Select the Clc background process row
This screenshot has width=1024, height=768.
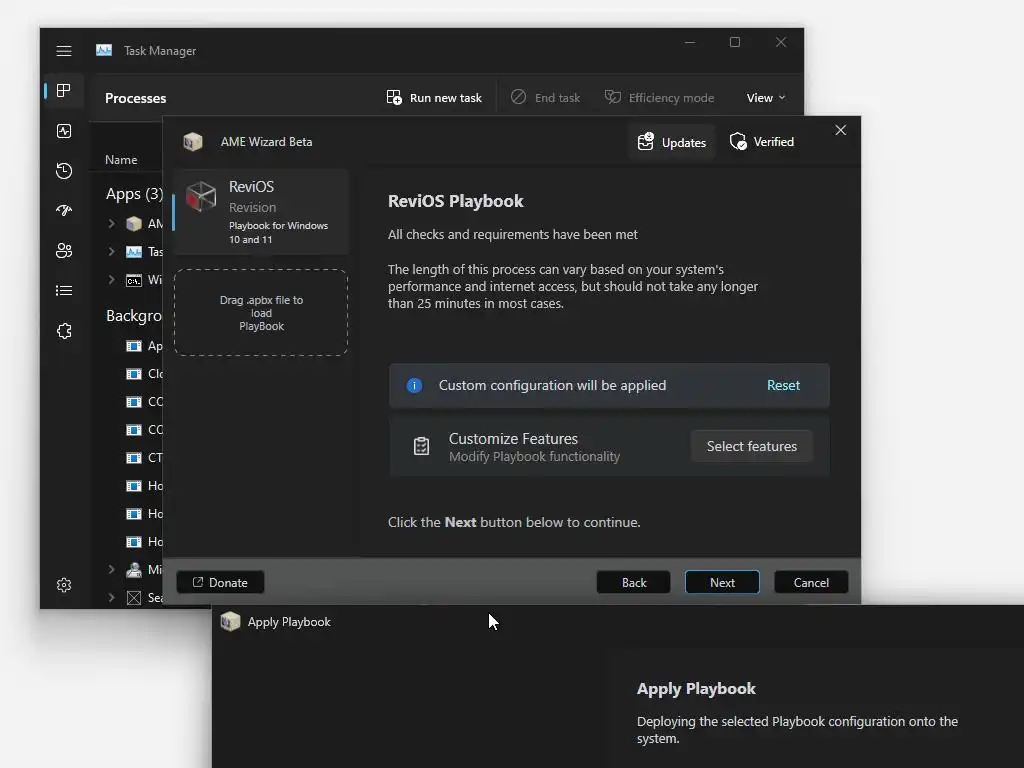point(144,374)
